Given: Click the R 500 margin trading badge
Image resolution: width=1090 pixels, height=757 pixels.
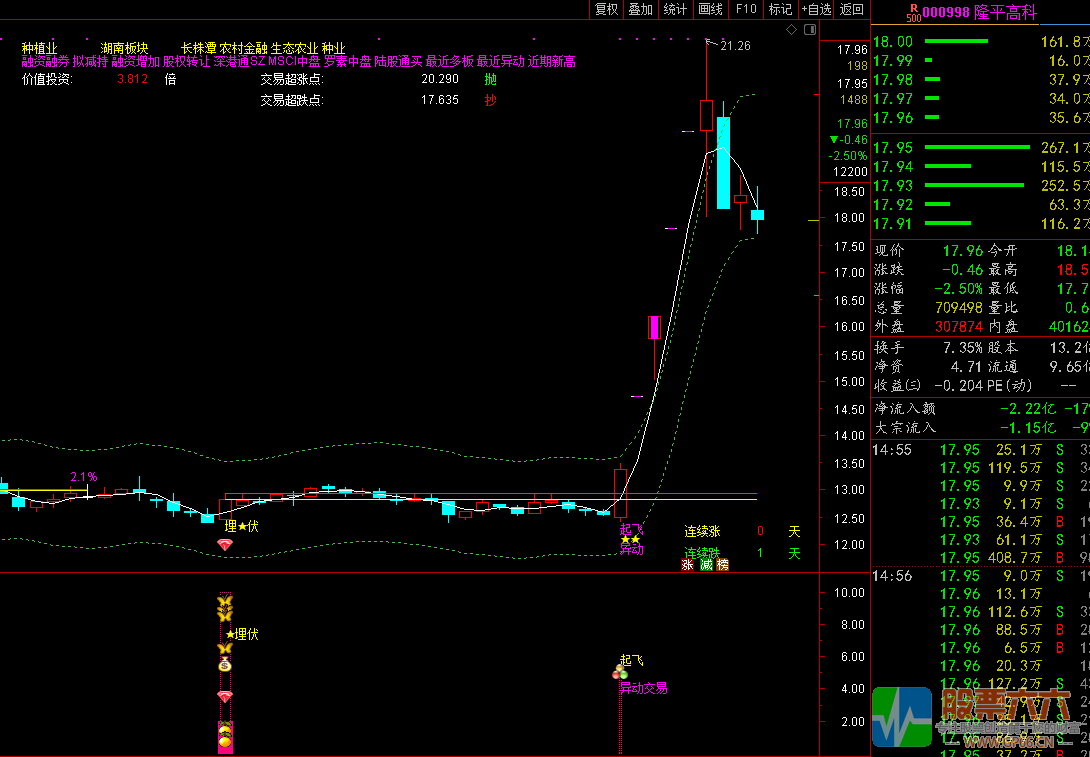Looking at the screenshot, I should pyautogui.click(x=912, y=12).
